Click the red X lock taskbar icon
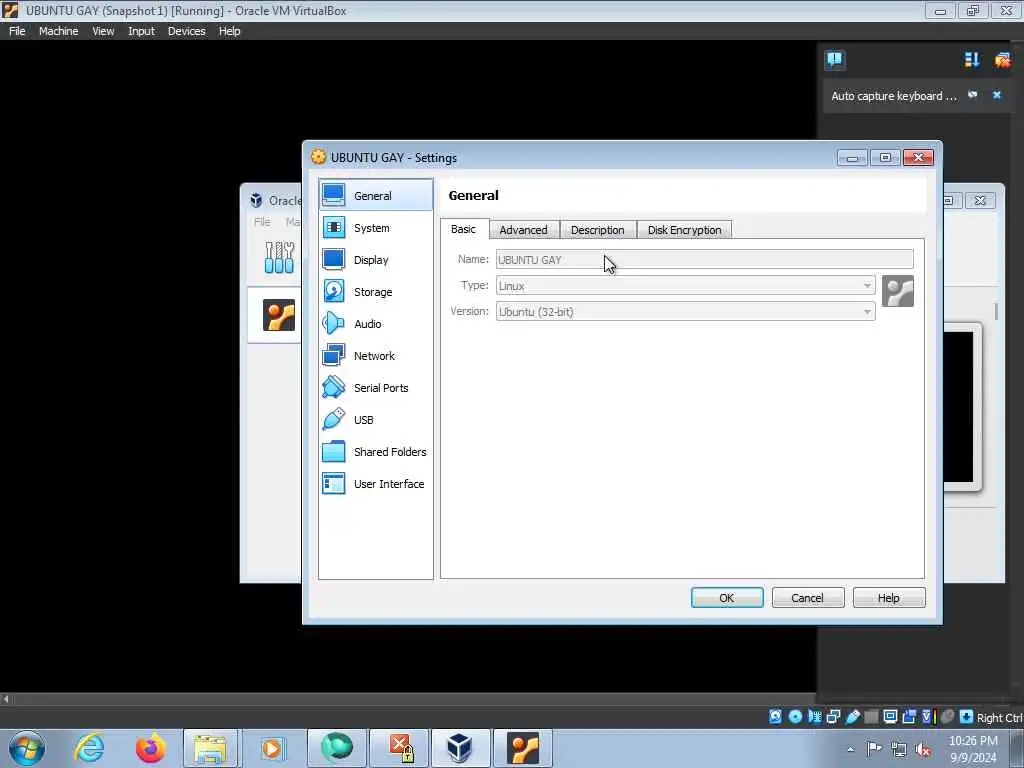This screenshot has width=1024, height=768. 399,748
